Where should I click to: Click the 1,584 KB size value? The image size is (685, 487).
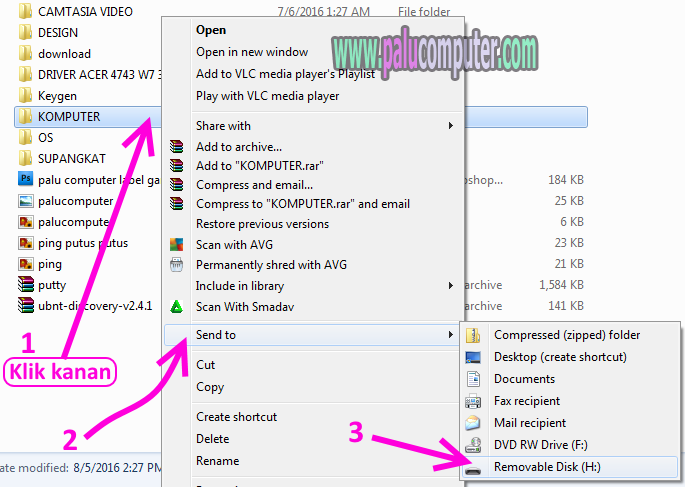point(561,285)
